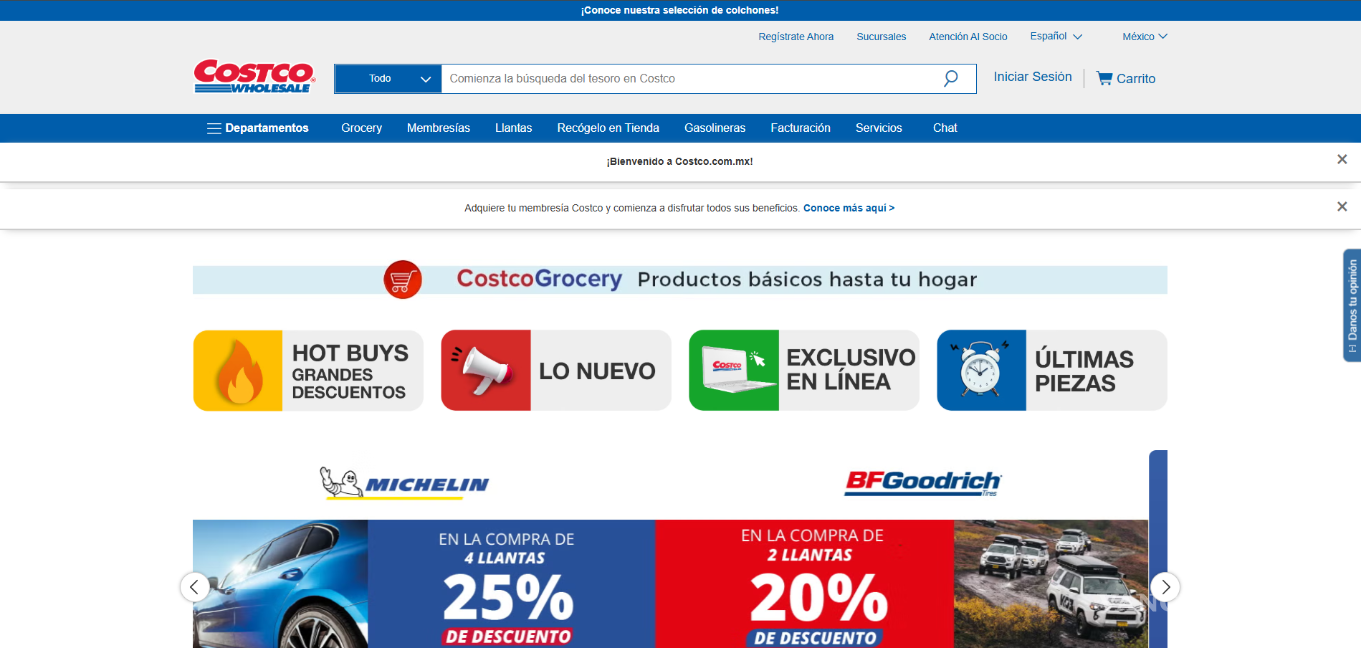Open the Conoce más aquí link
The image size is (1361, 648).
848,207
